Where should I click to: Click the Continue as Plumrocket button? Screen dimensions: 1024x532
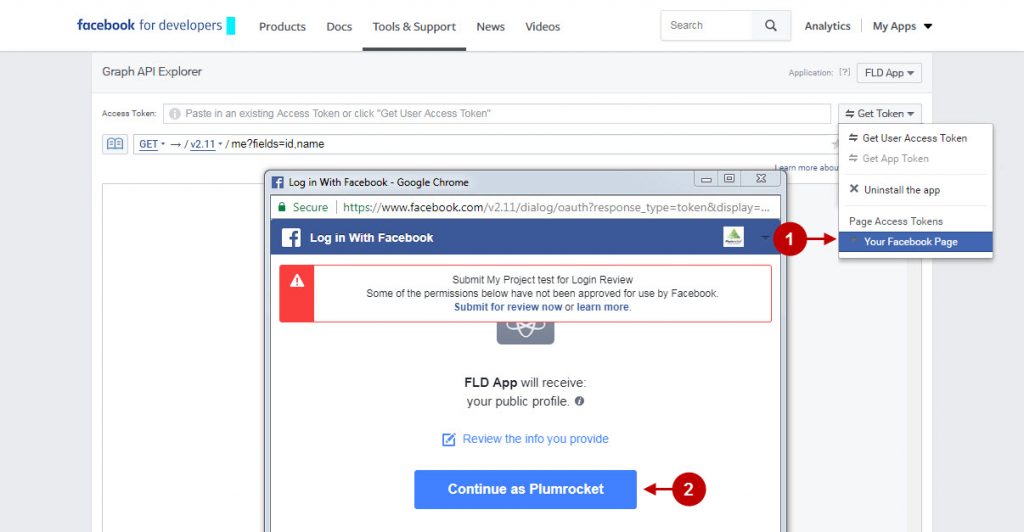click(x=525, y=489)
